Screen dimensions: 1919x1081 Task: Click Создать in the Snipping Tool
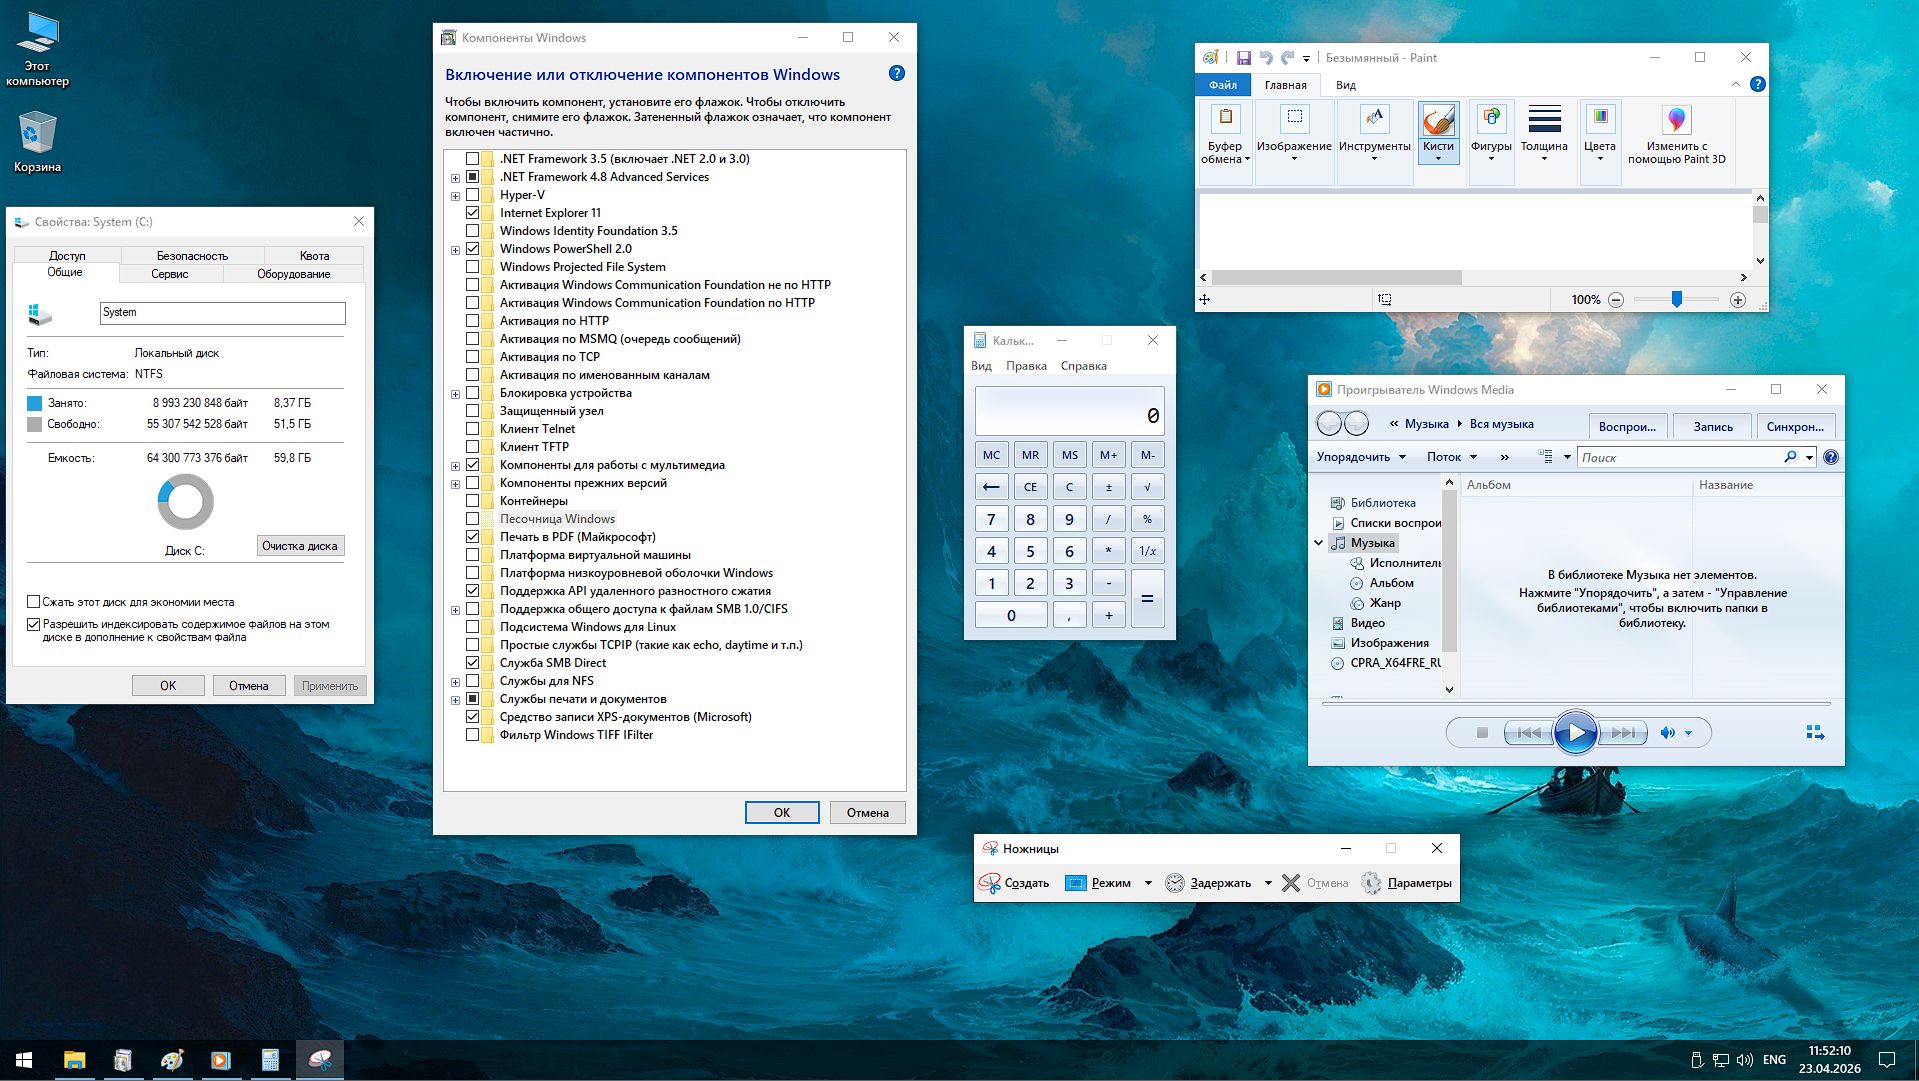(x=1022, y=883)
